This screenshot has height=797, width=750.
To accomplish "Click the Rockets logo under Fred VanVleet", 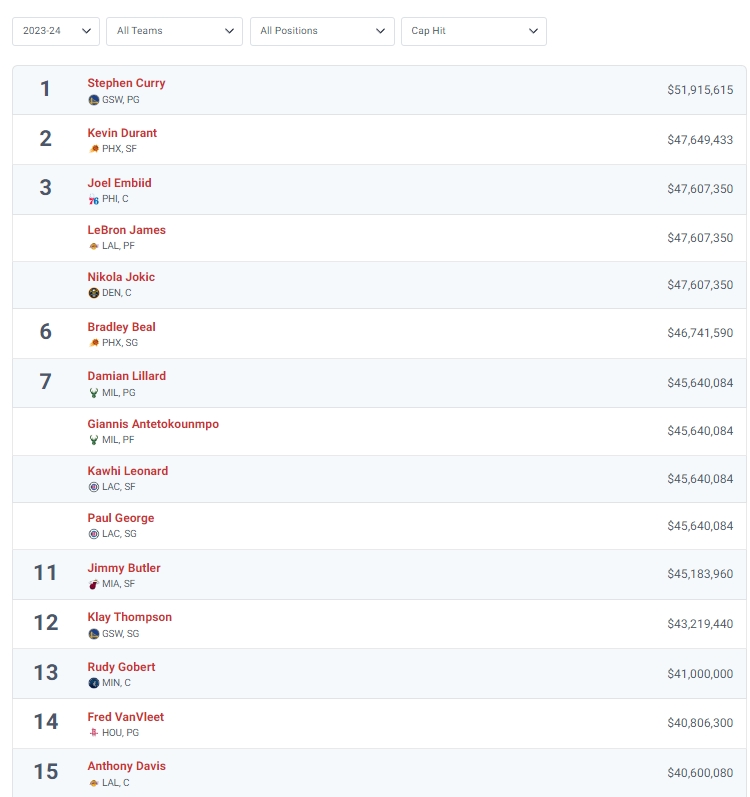I will [93, 732].
